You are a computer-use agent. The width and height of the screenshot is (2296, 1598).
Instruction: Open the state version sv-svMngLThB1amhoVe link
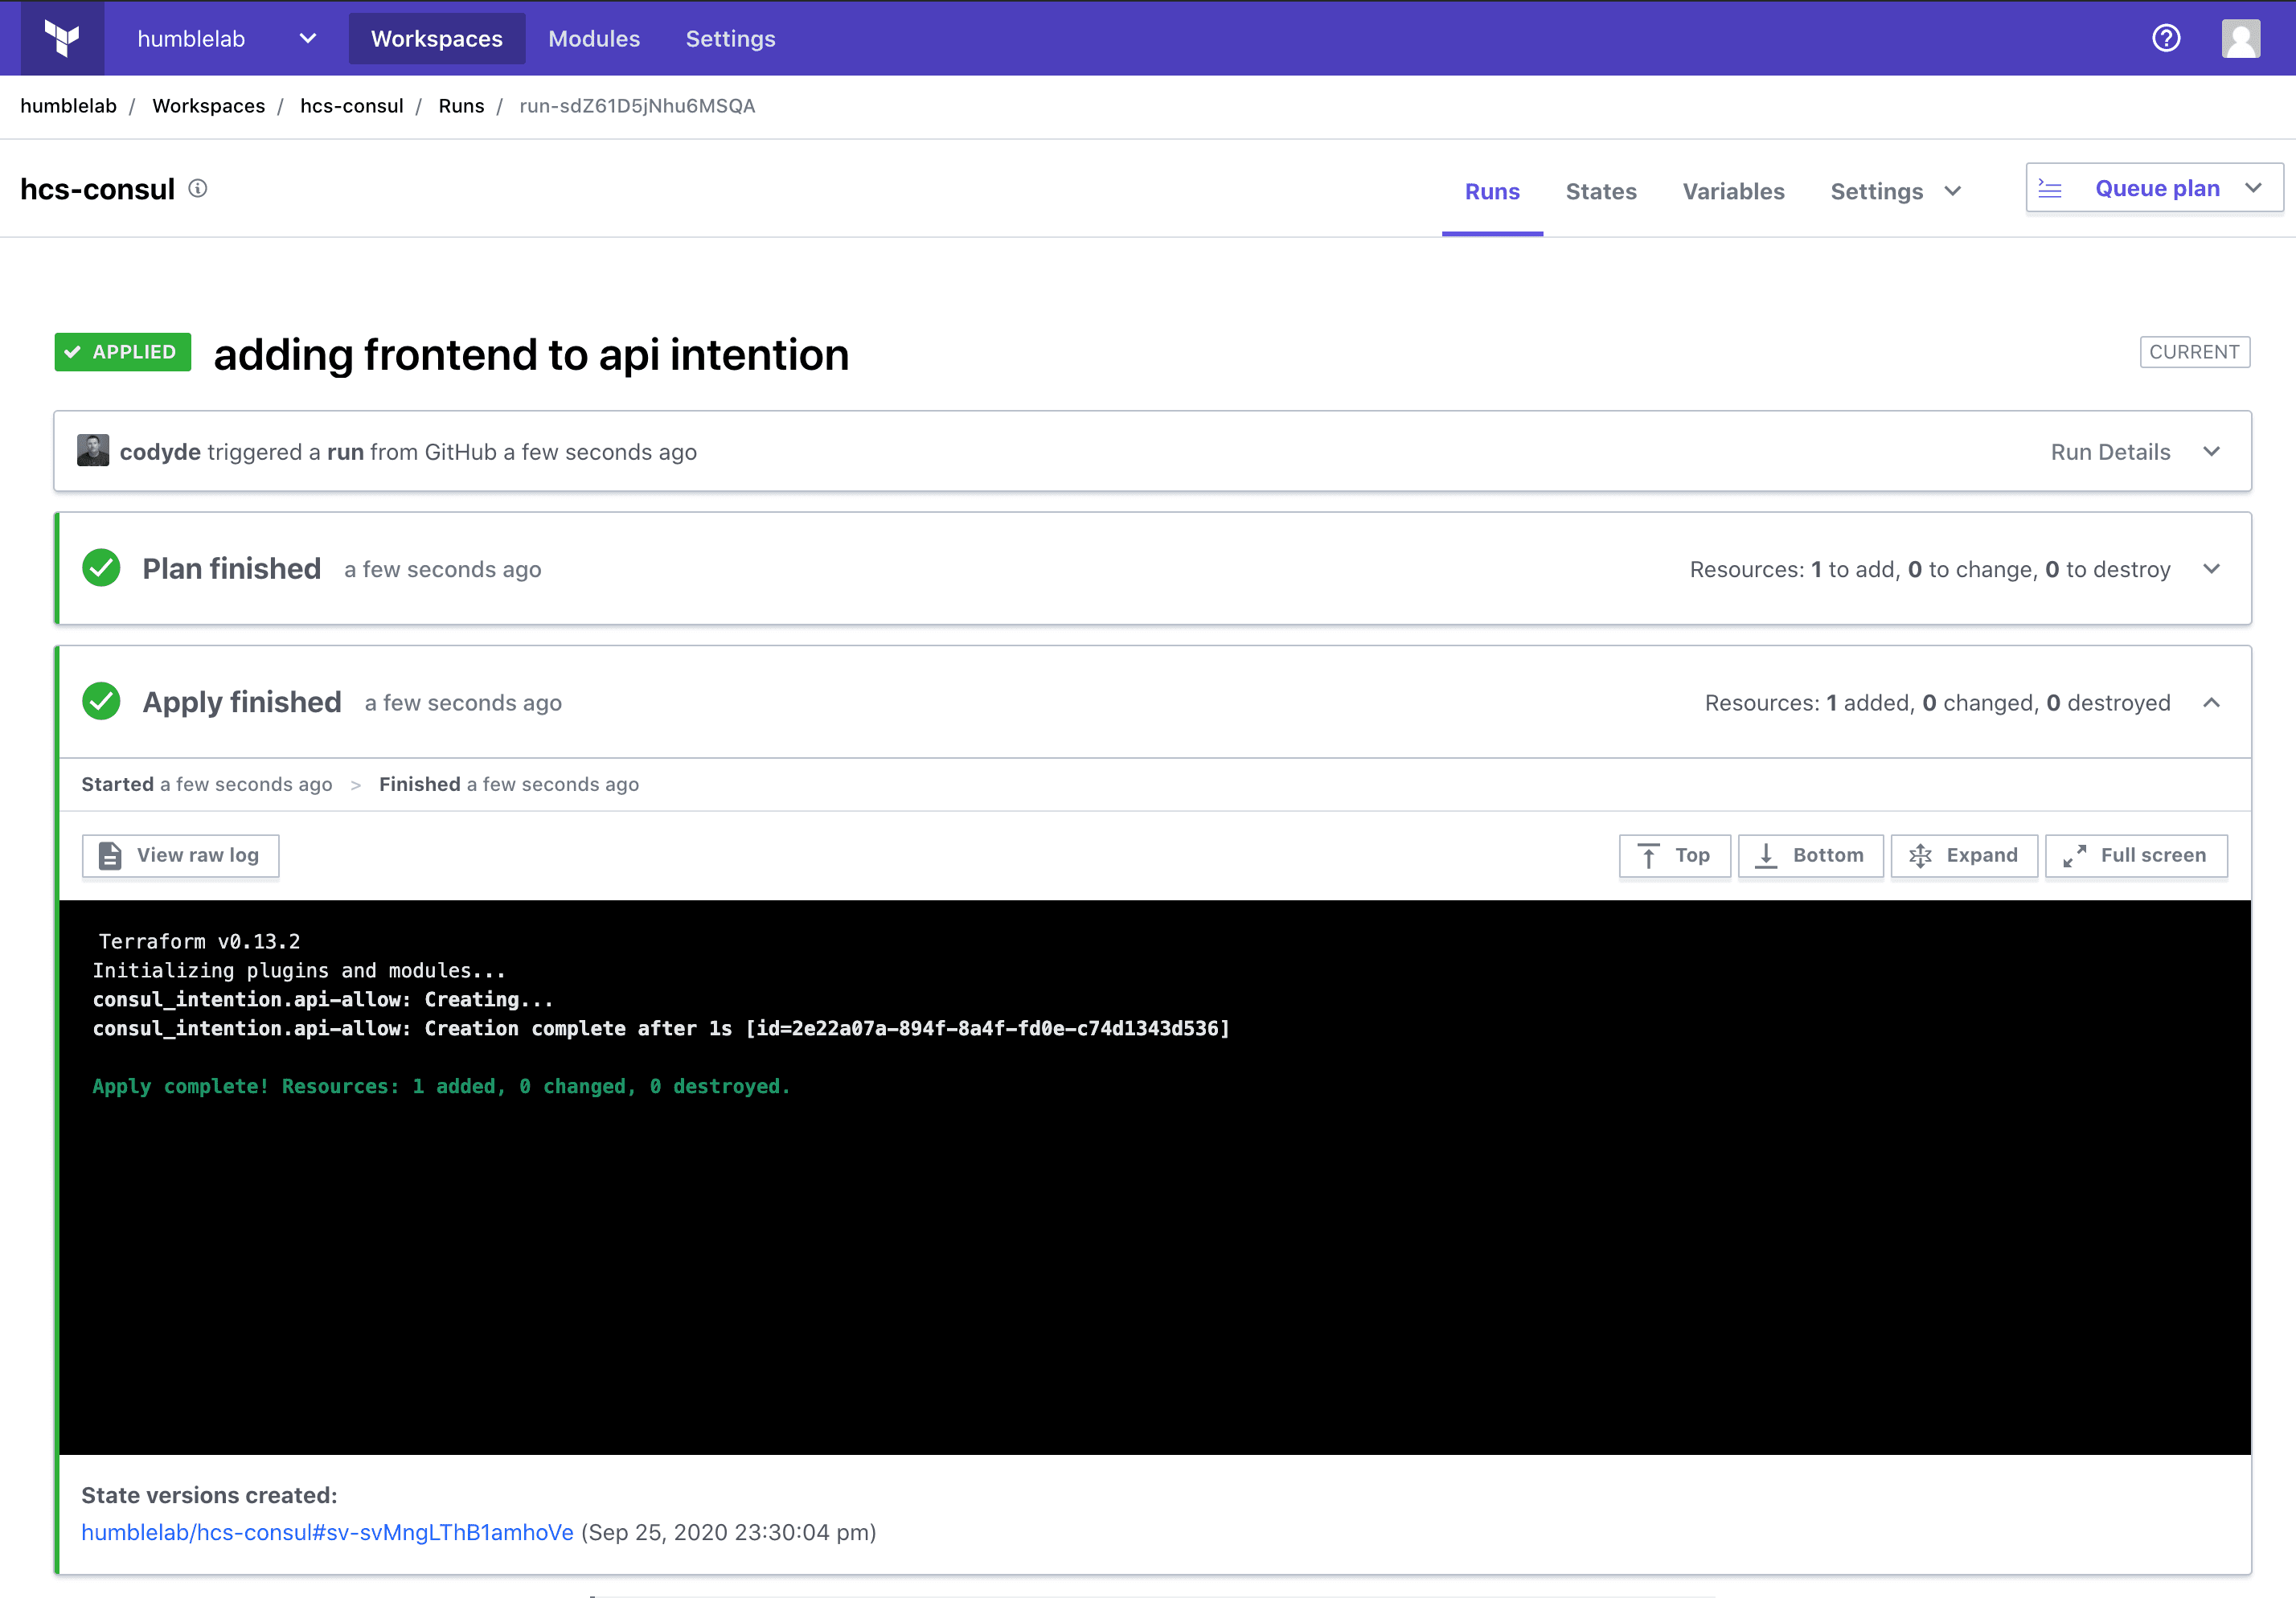[x=327, y=1532]
